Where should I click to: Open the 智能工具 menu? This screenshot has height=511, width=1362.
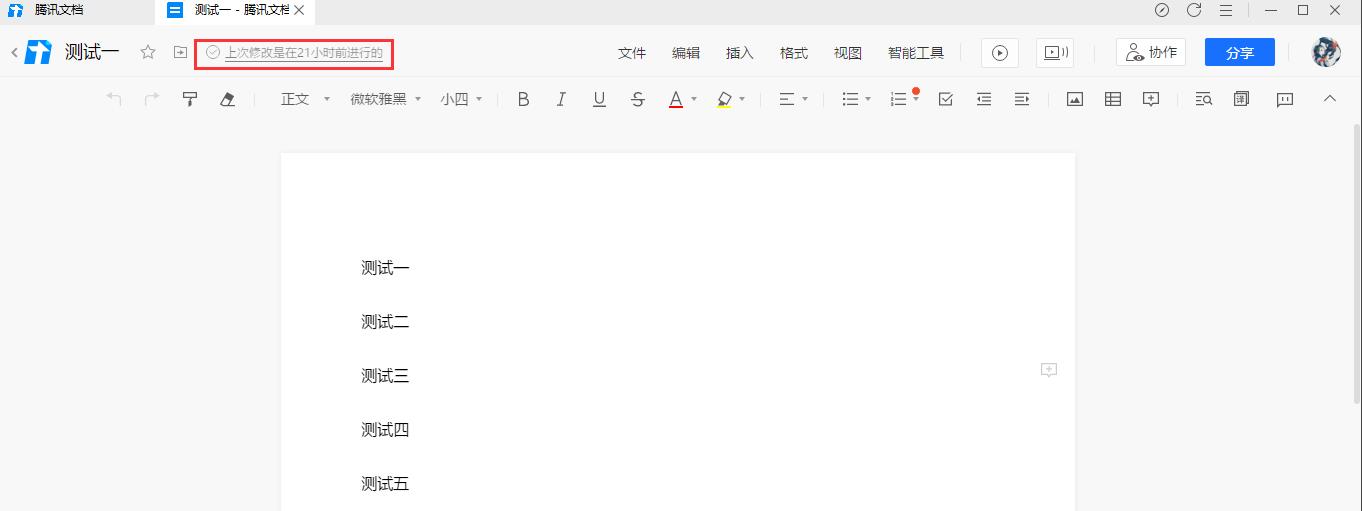click(x=916, y=53)
